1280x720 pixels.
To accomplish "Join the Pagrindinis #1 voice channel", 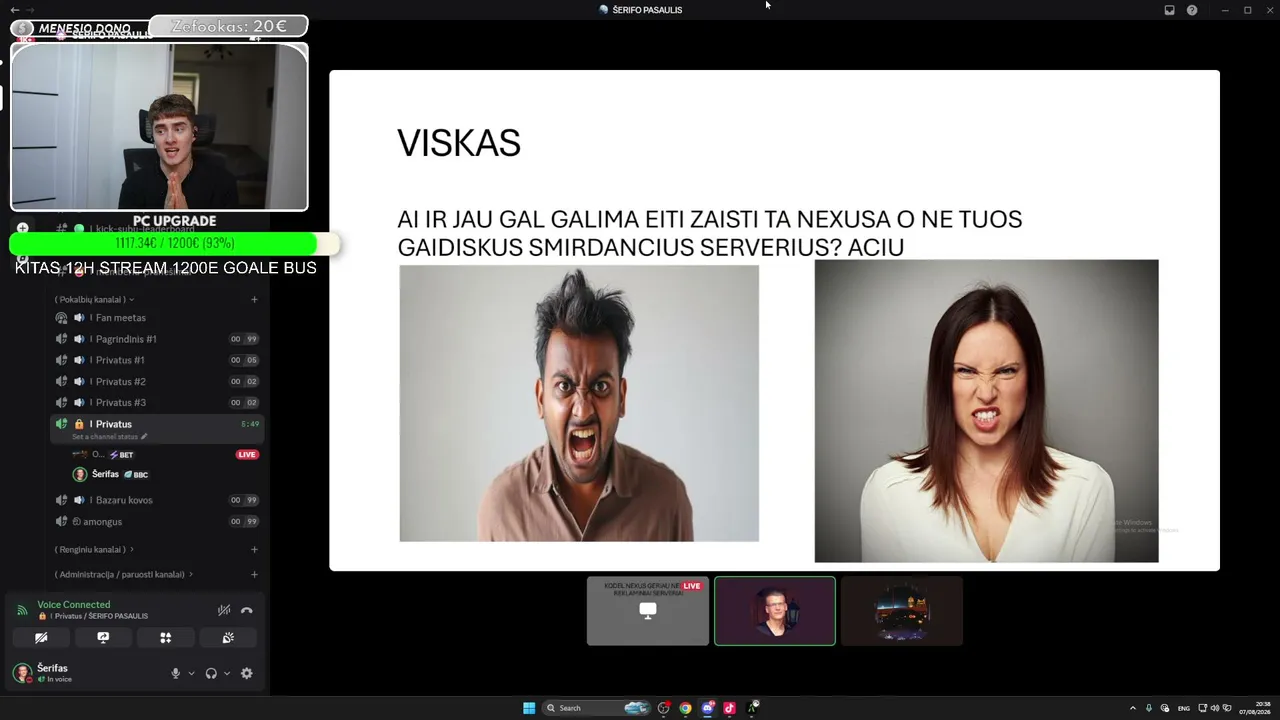I will 158,339.
